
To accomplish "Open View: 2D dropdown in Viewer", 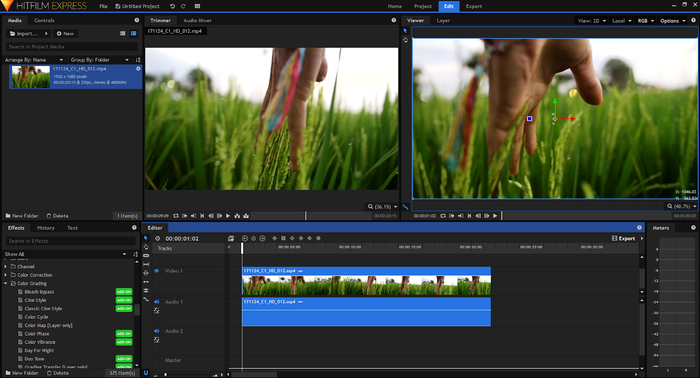I will [x=592, y=21].
